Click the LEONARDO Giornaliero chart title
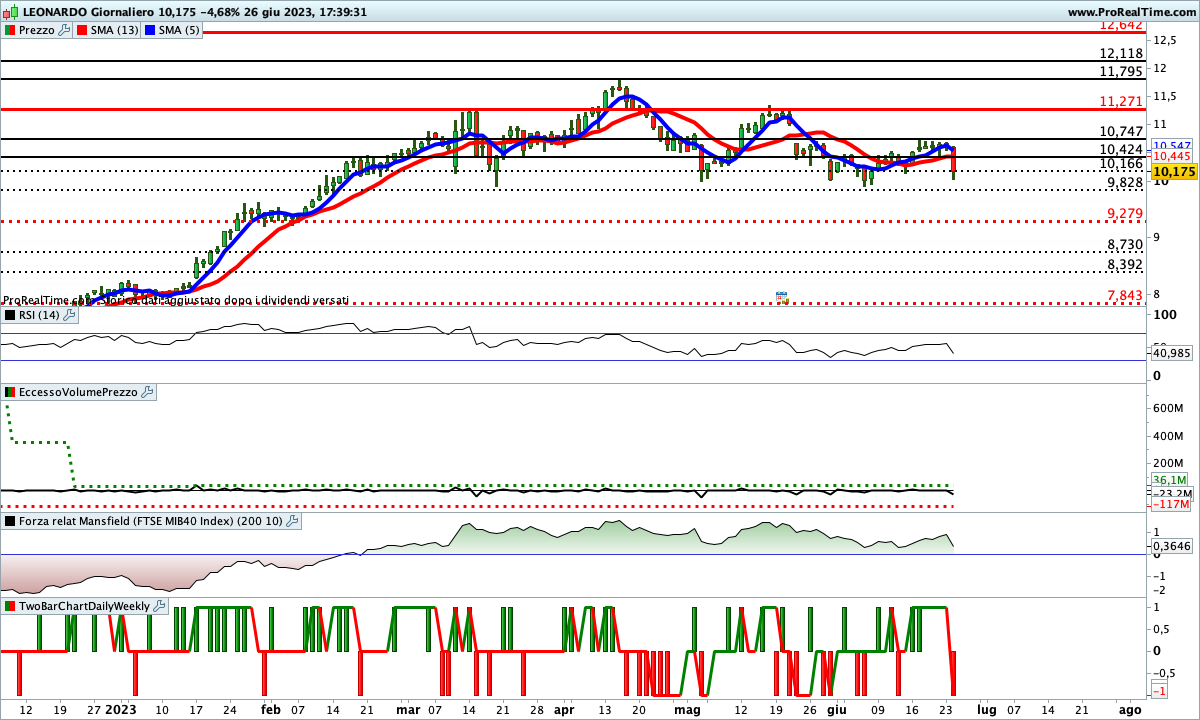Image resolution: width=1200 pixels, height=720 pixels. point(87,12)
